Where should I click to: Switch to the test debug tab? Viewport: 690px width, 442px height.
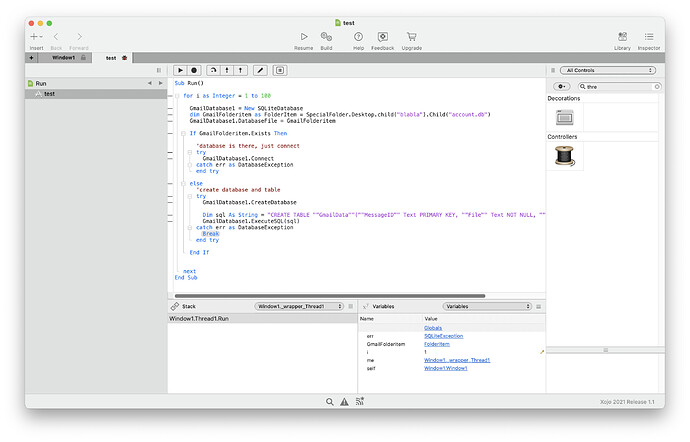112,58
